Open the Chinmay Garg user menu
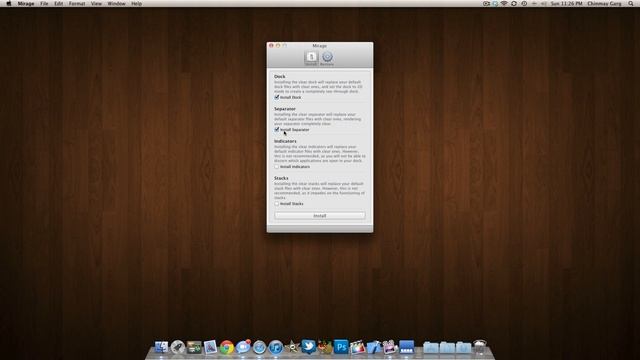 (604, 4)
